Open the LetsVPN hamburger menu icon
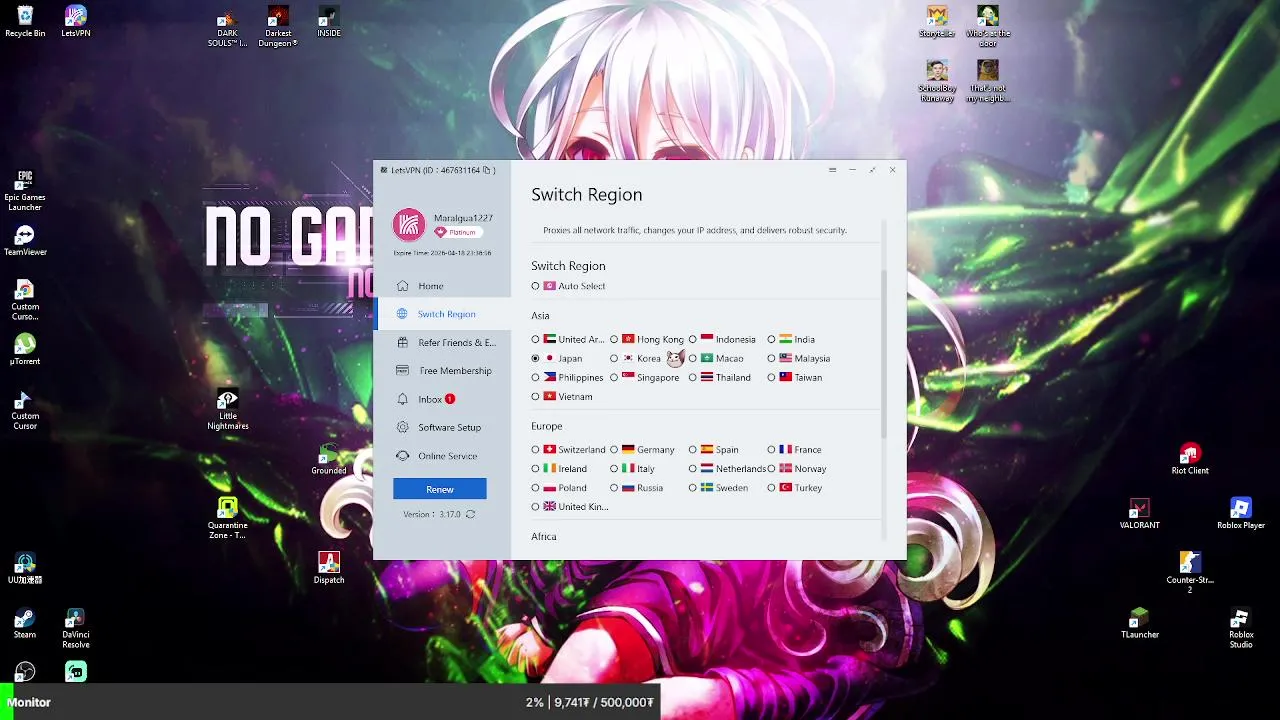1280x720 pixels. [832, 170]
